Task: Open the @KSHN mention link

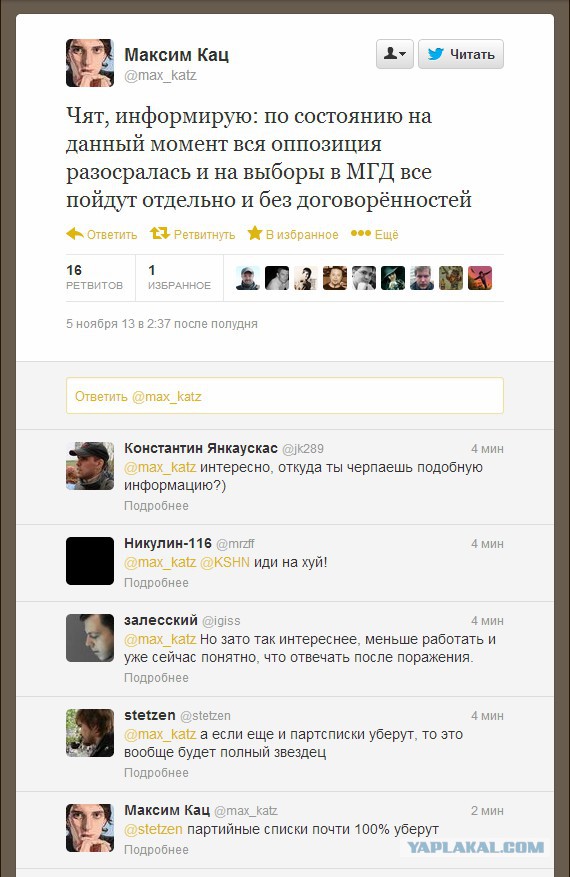Action: [225, 562]
